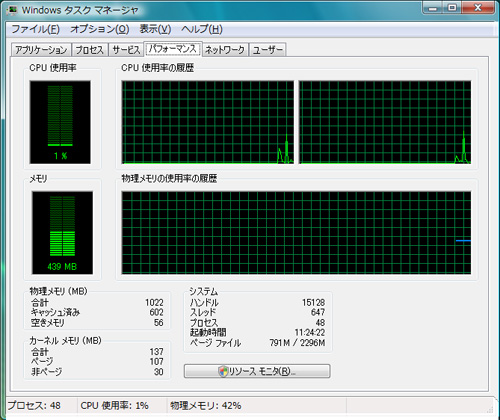
Task: Click the handles count 15128
Action: [313, 302]
